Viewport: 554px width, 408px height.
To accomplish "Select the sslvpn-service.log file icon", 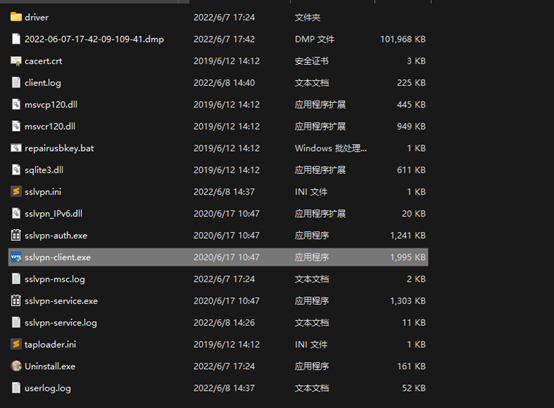I will pyautogui.click(x=16, y=323).
